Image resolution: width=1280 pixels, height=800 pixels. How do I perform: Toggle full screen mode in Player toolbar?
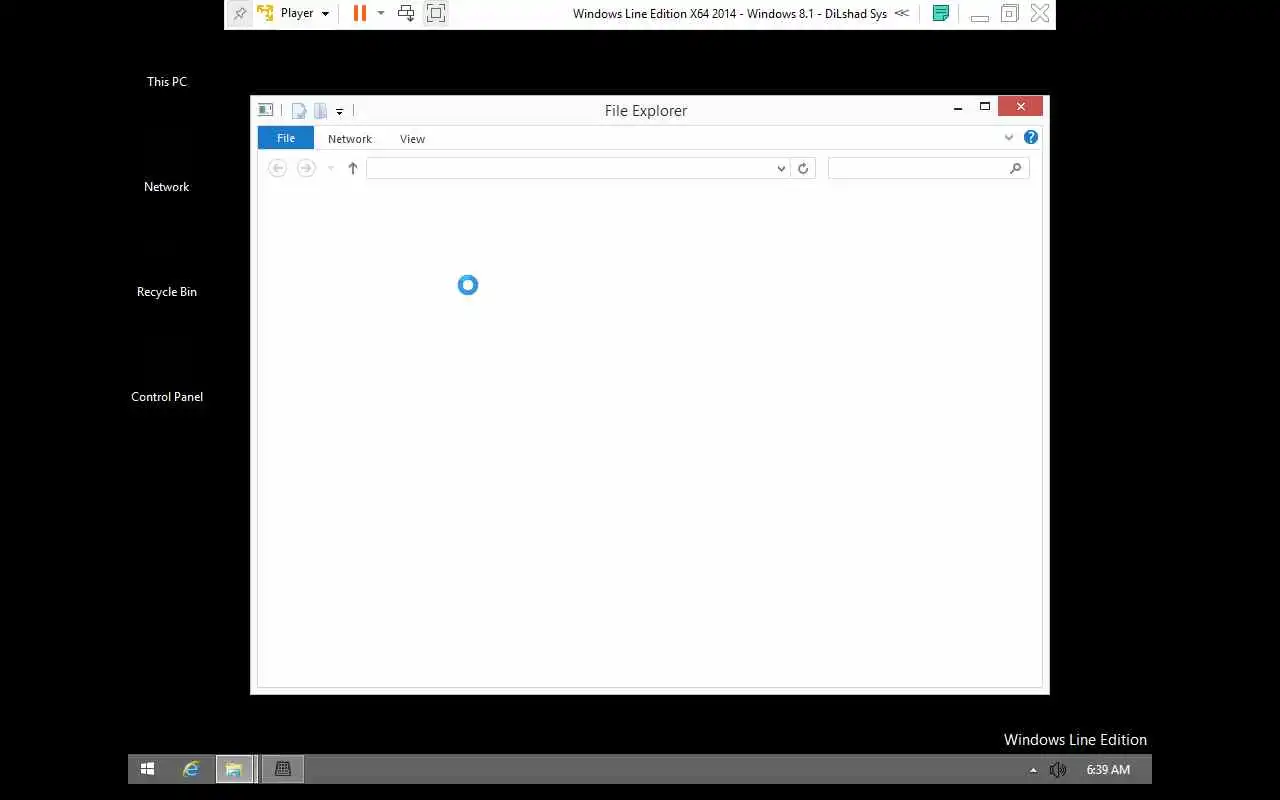436,13
